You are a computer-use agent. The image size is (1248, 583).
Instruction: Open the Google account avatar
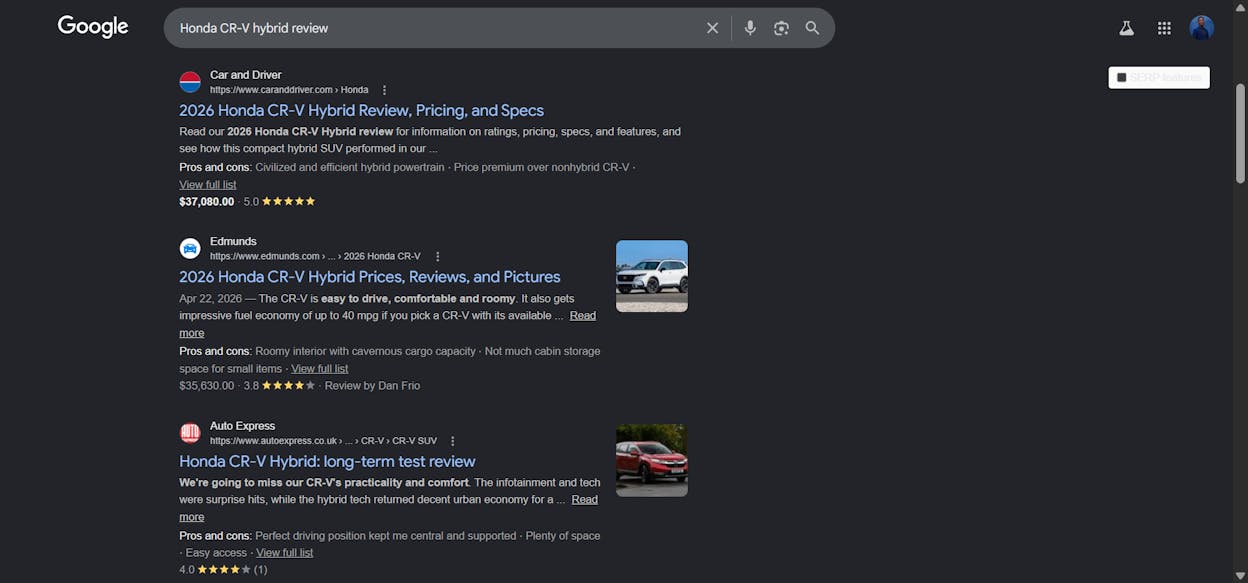(1201, 28)
